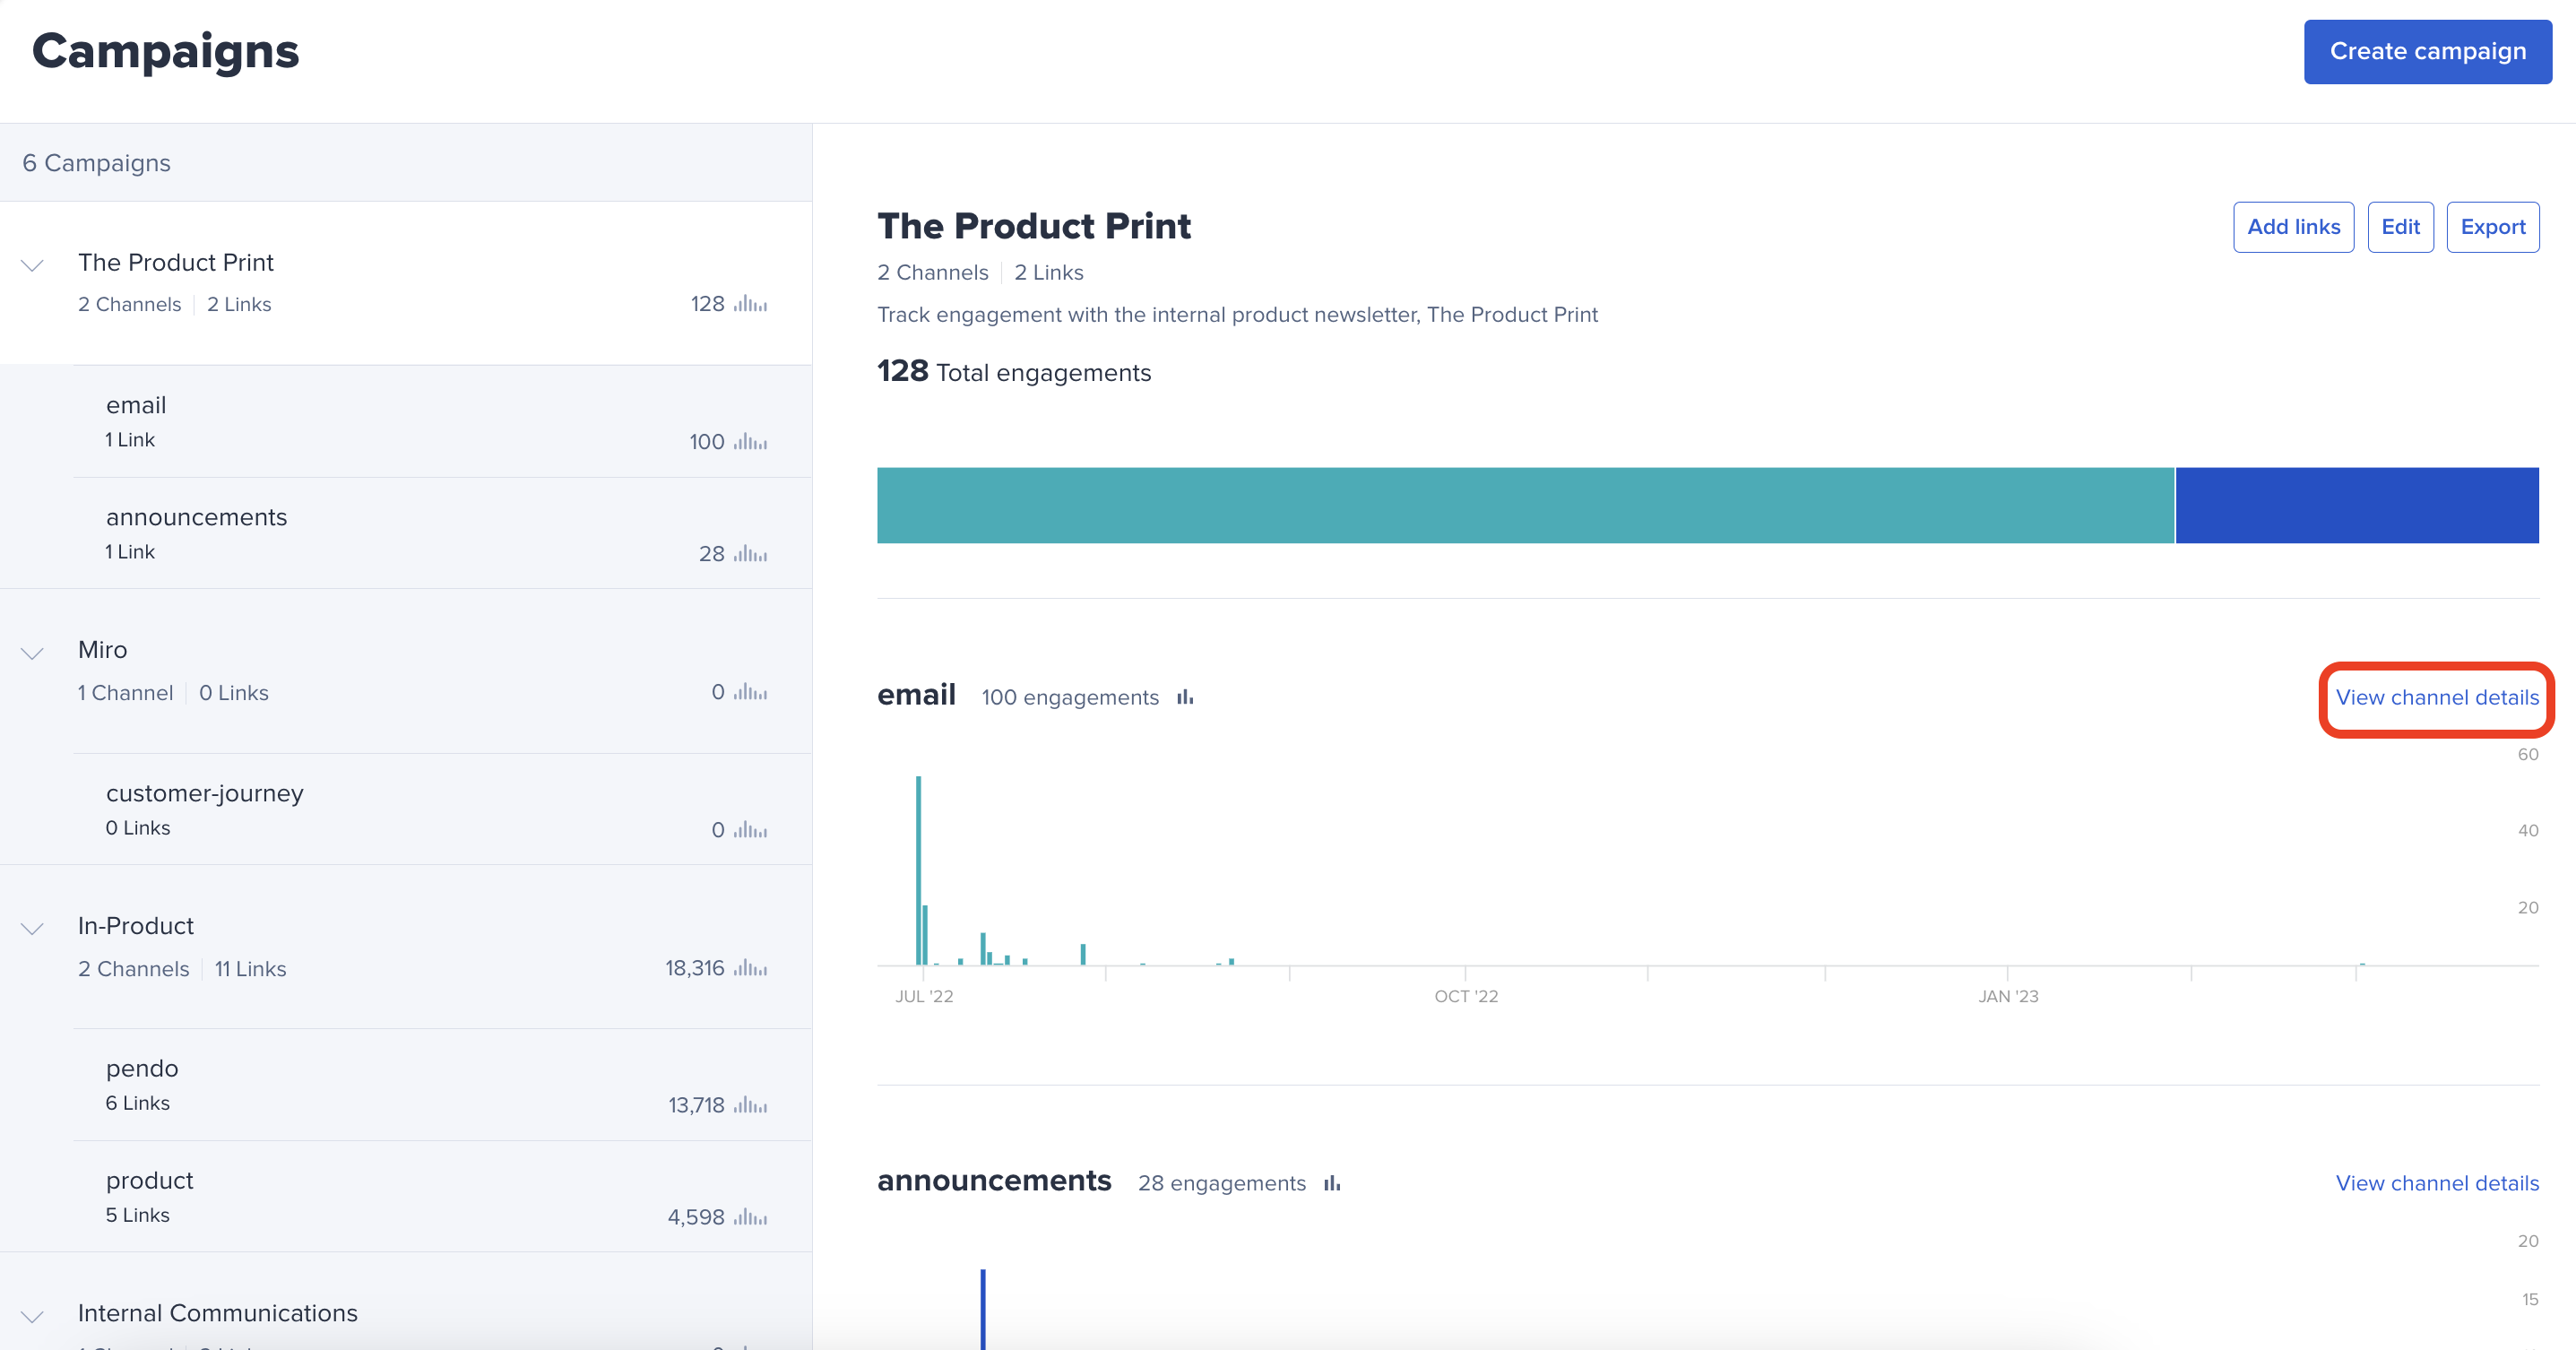
Task: Open Add links for The Product Print
Action: [x=2294, y=227]
